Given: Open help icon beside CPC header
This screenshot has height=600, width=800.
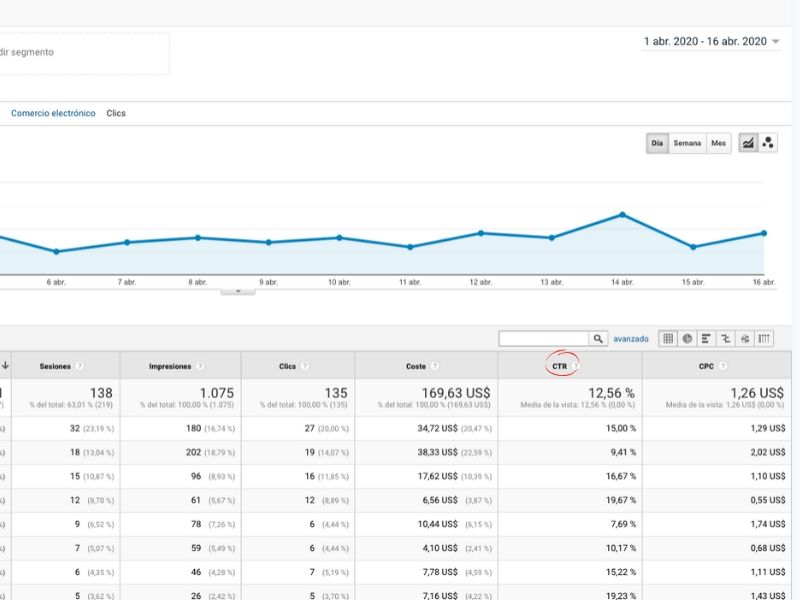Looking at the screenshot, I should click(722, 366).
